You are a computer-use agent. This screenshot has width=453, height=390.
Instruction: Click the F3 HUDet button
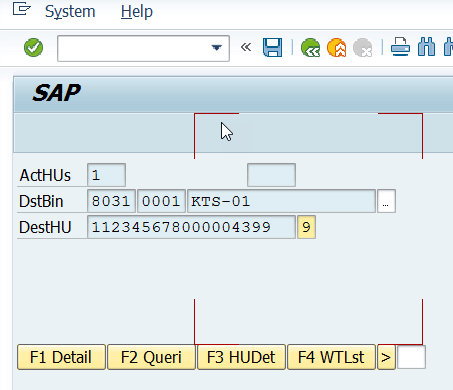[241, 357]
